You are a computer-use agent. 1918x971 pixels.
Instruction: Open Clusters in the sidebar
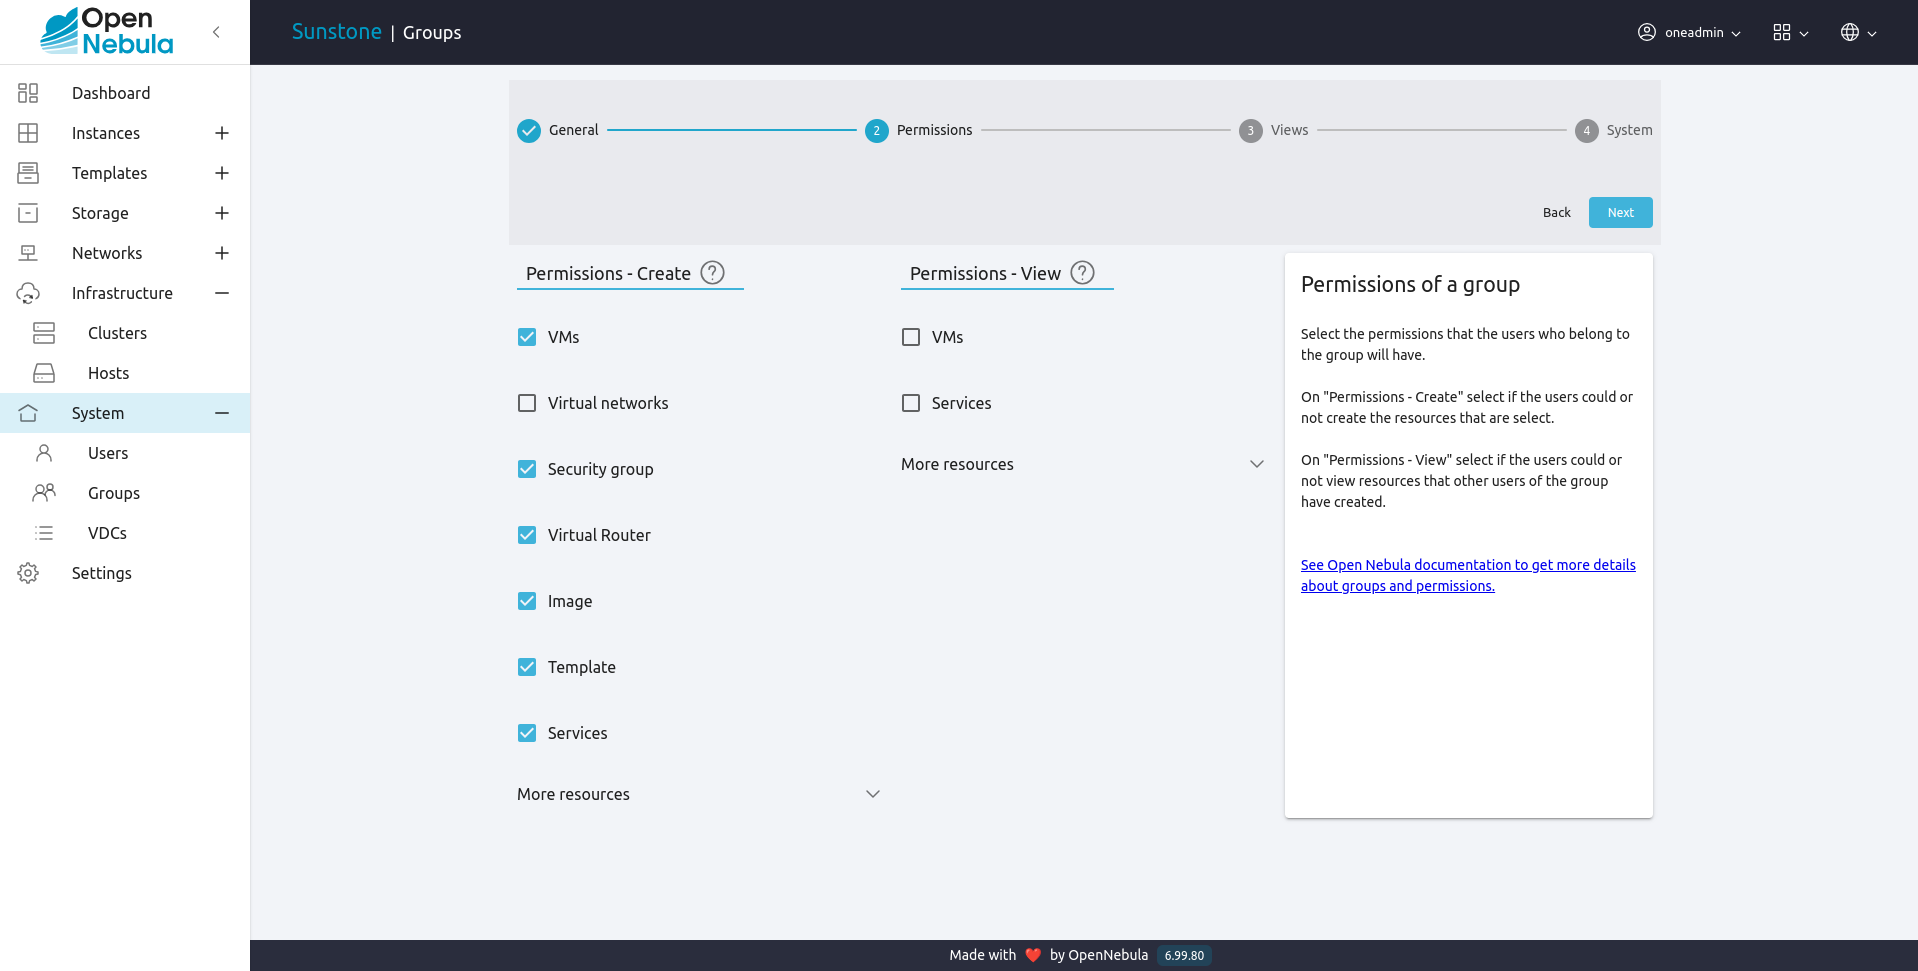[125, 333]
